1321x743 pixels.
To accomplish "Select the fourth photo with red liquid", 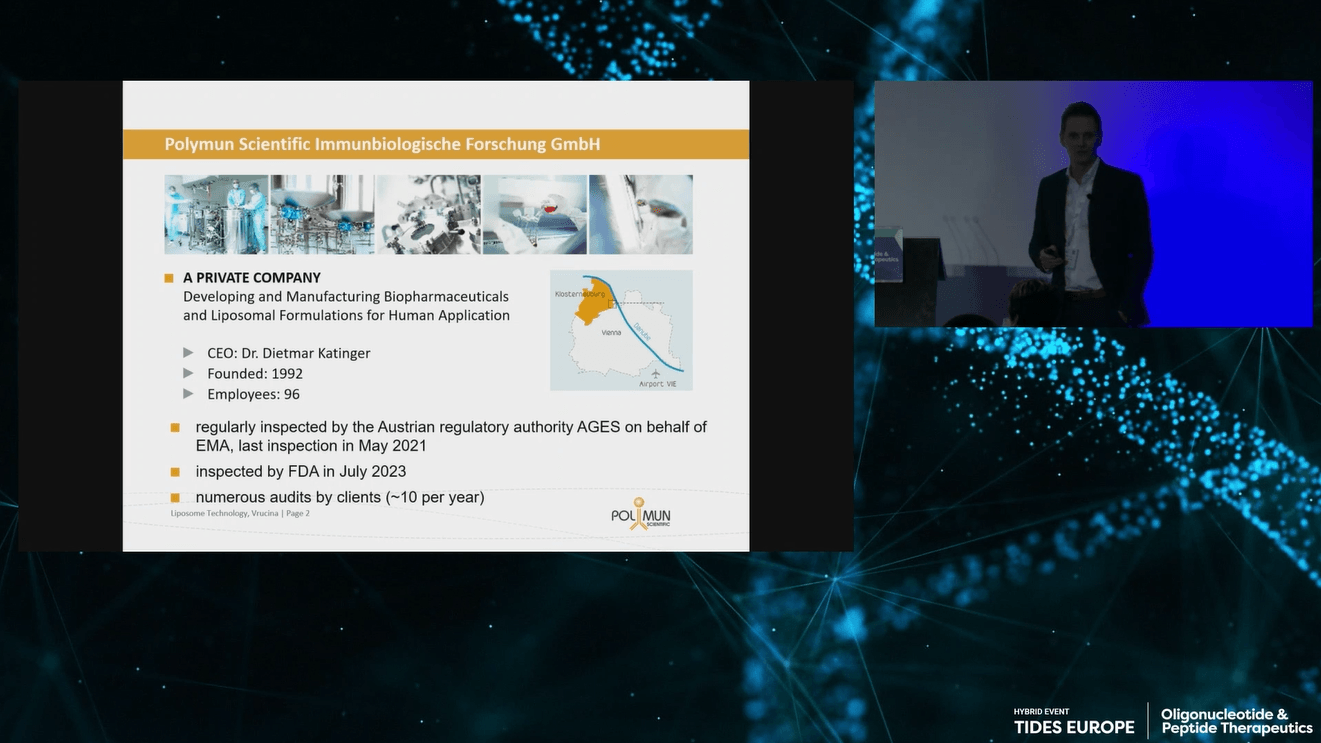I will pyautogui.click(x=534, y=215).
